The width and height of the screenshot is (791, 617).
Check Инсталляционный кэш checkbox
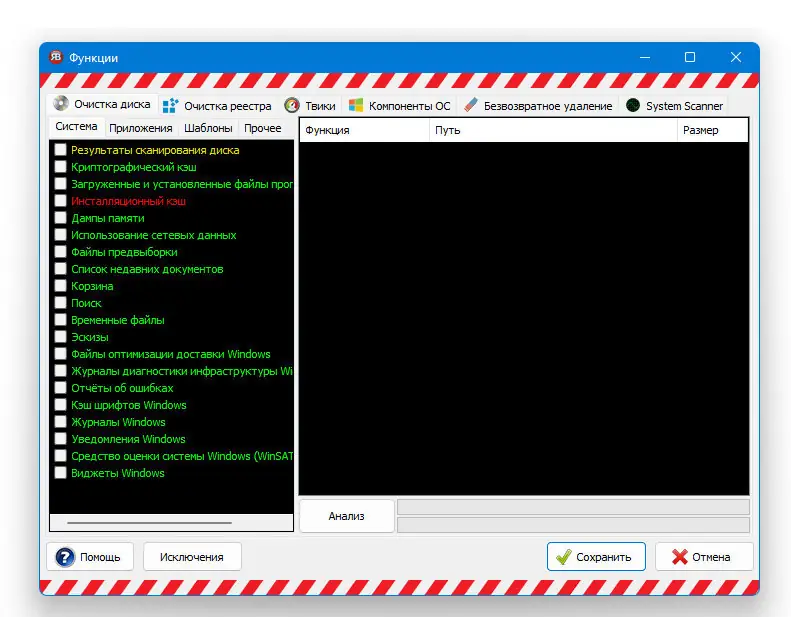click(x=61, y=200)
